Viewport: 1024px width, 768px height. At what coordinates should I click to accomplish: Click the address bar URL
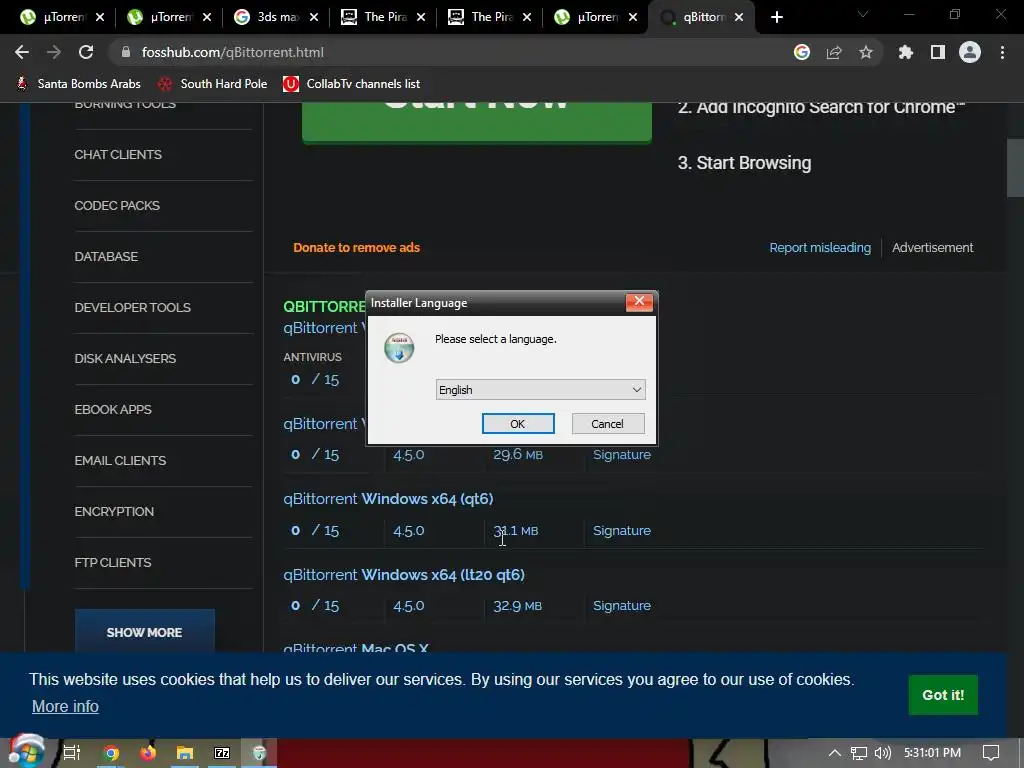click(232, 52)
